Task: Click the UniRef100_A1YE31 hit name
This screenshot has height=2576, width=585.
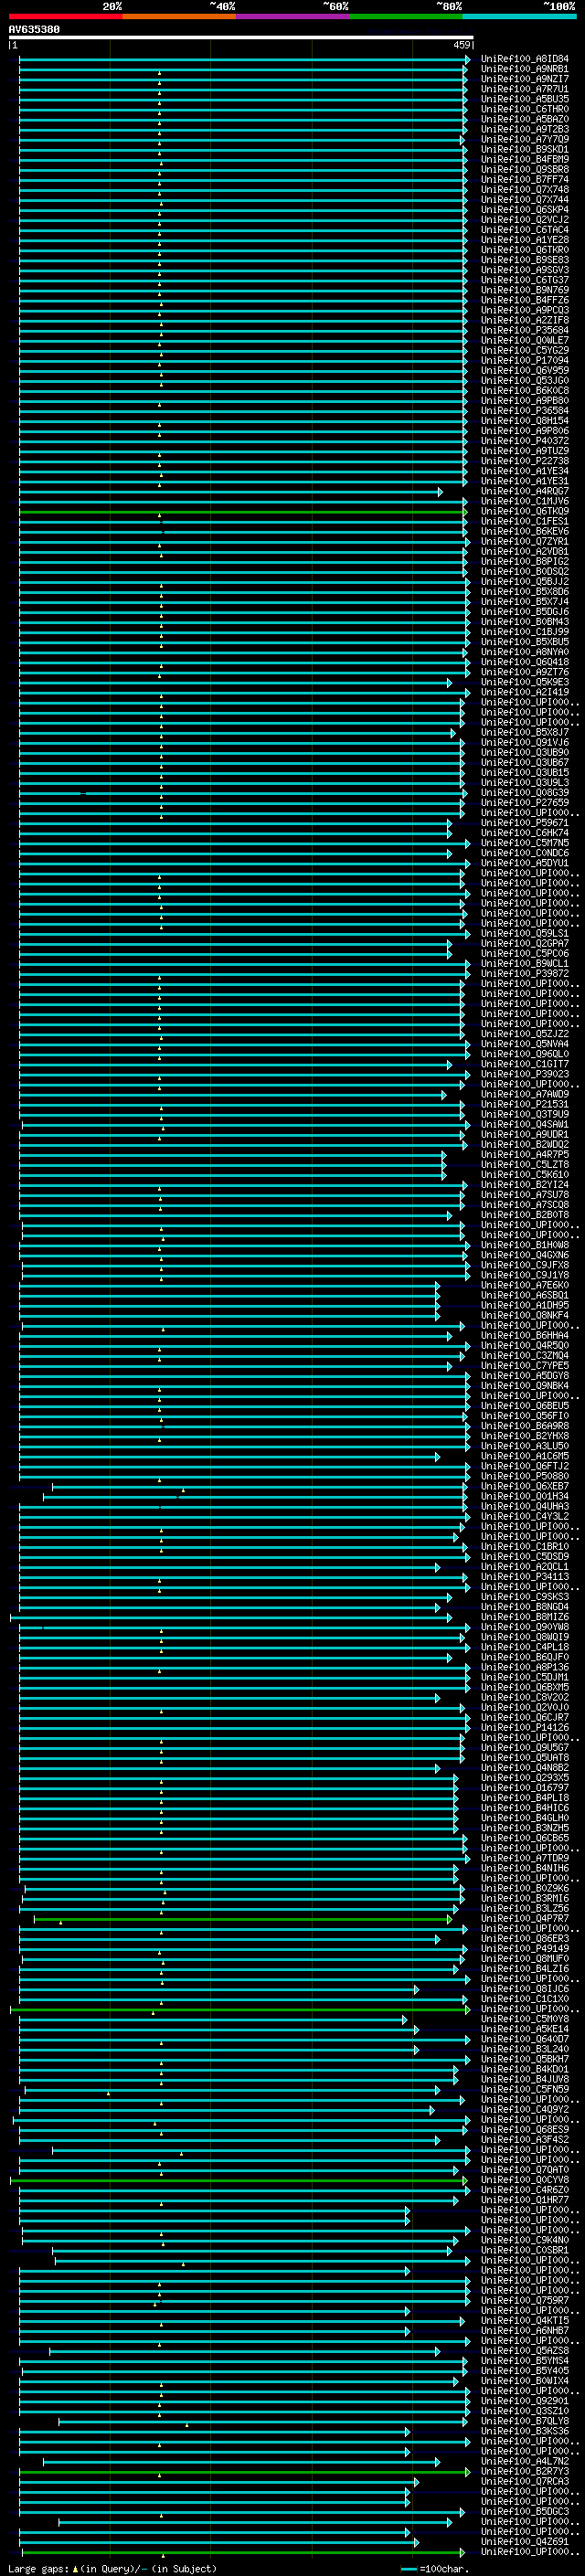Action: (x=525, y=481)
